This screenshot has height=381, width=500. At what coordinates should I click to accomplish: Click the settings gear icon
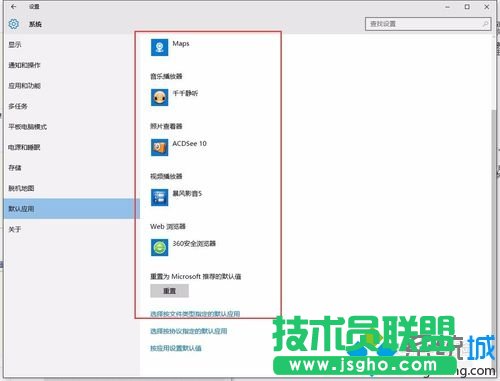(14, 24)
